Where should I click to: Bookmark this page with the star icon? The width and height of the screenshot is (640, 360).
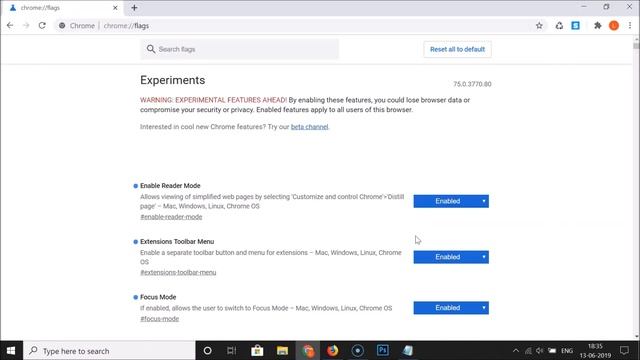(x=539, y=25)
